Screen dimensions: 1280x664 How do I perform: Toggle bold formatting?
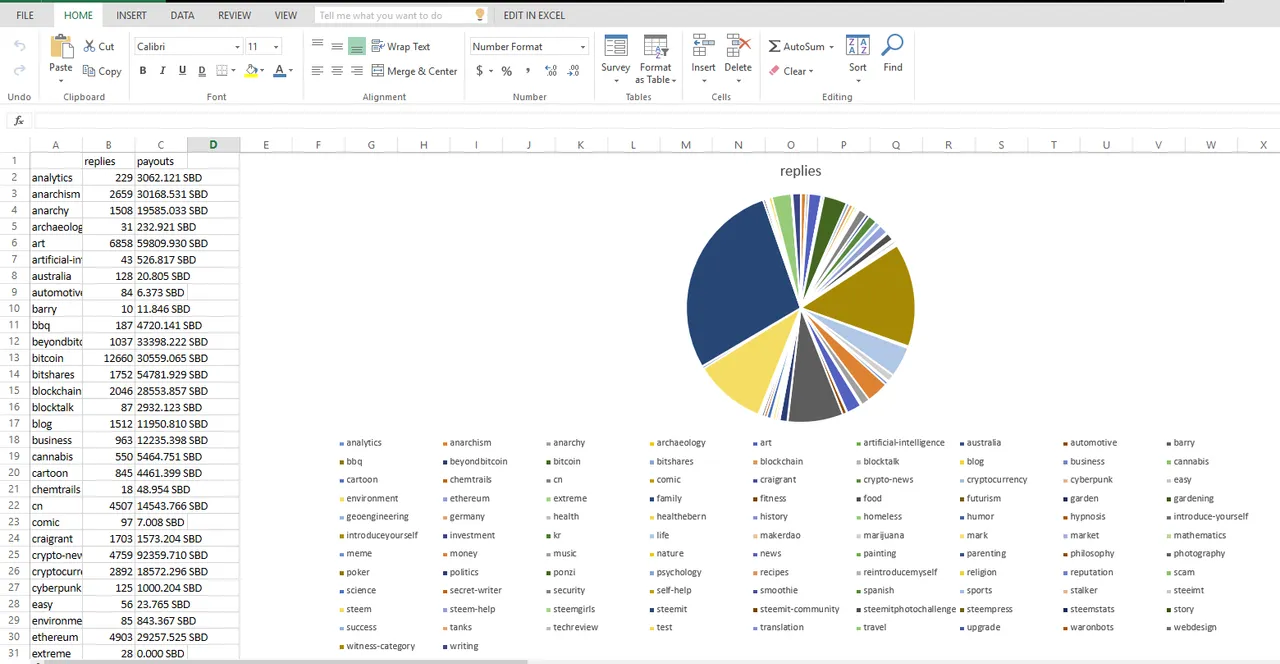point(143,71)
